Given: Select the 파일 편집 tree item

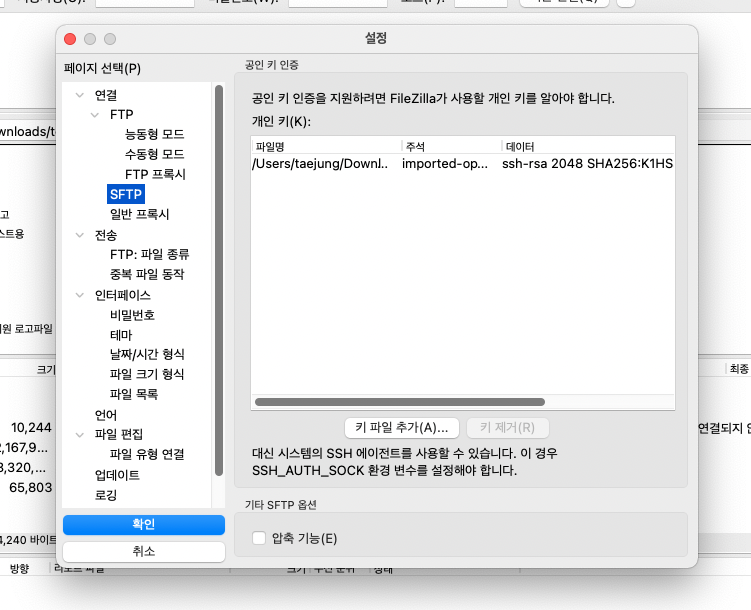Looking at the screenshot, I should pos(119,435).
